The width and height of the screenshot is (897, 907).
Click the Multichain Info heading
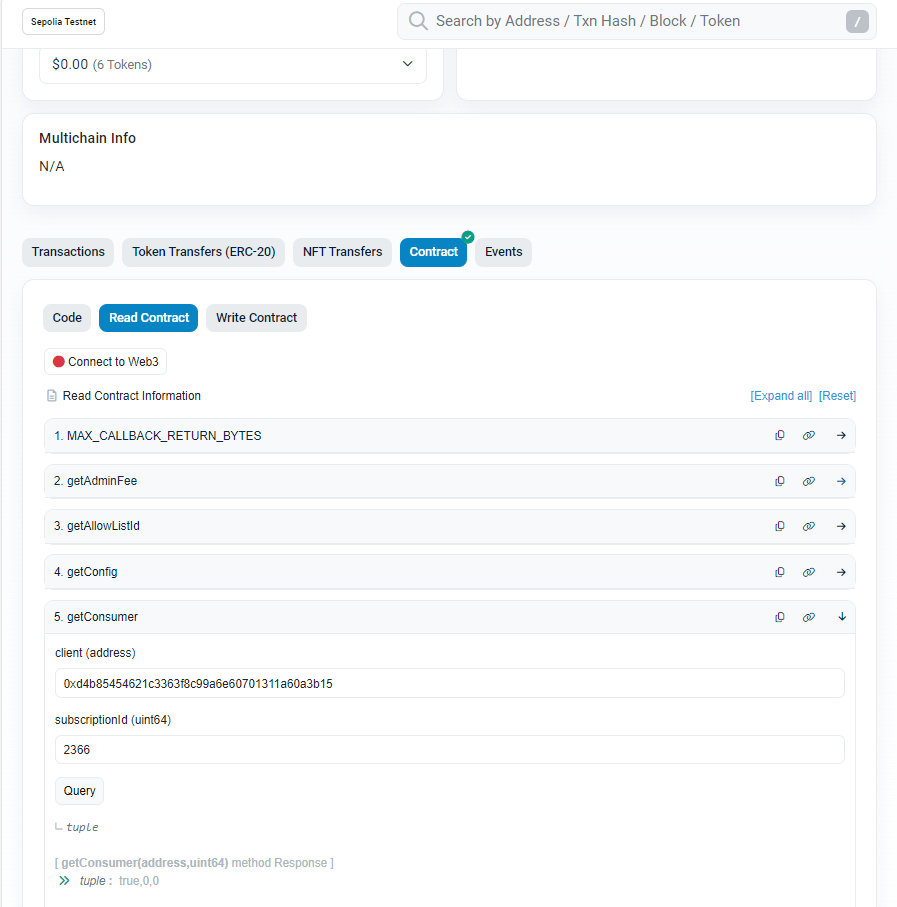tap(87, 138)
